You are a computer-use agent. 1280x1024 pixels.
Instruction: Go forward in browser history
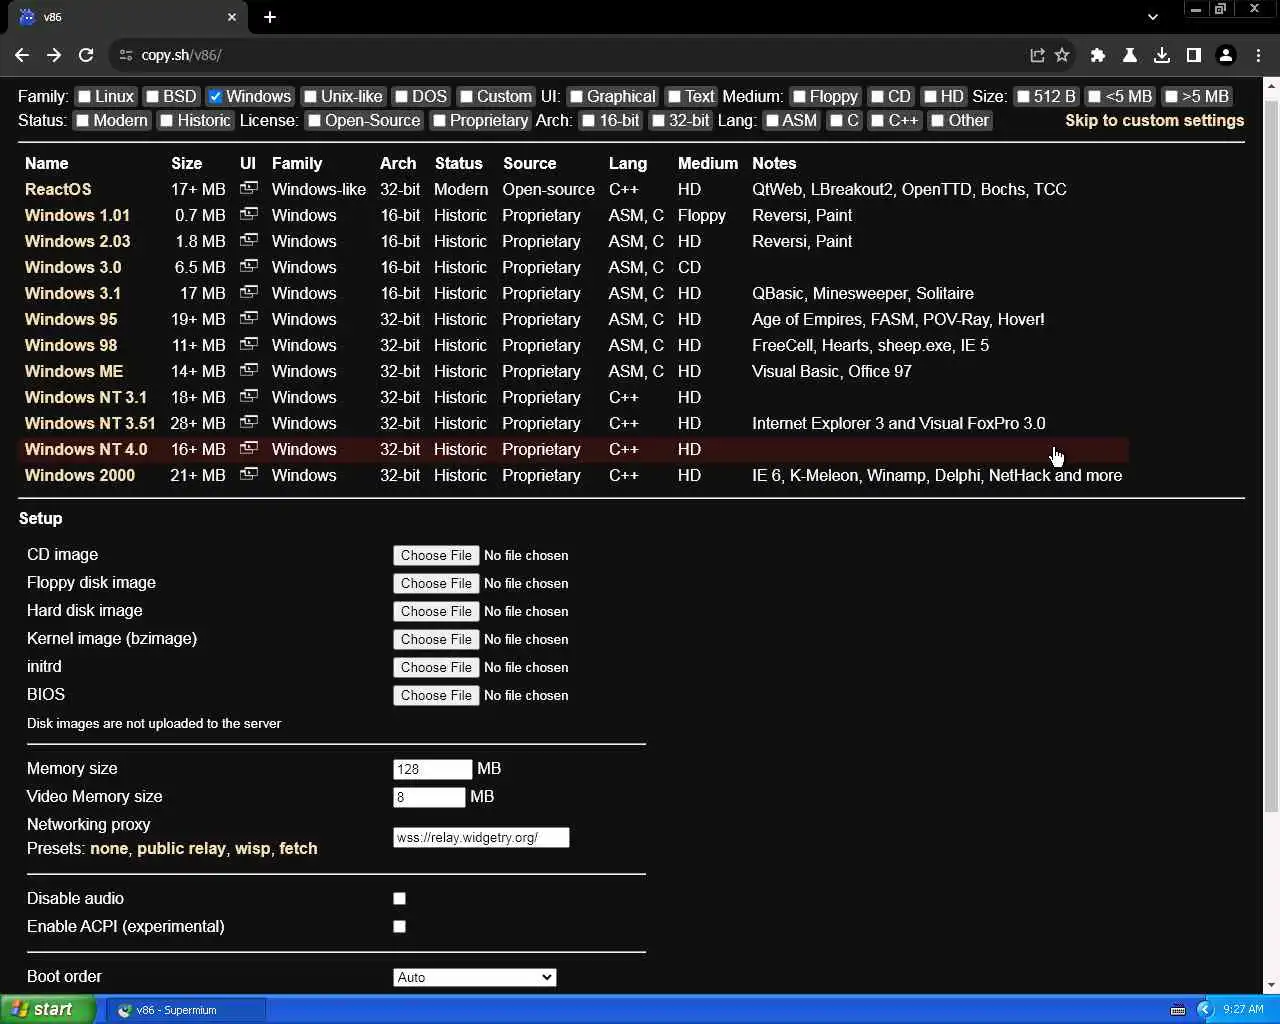(x=54, y=55)
